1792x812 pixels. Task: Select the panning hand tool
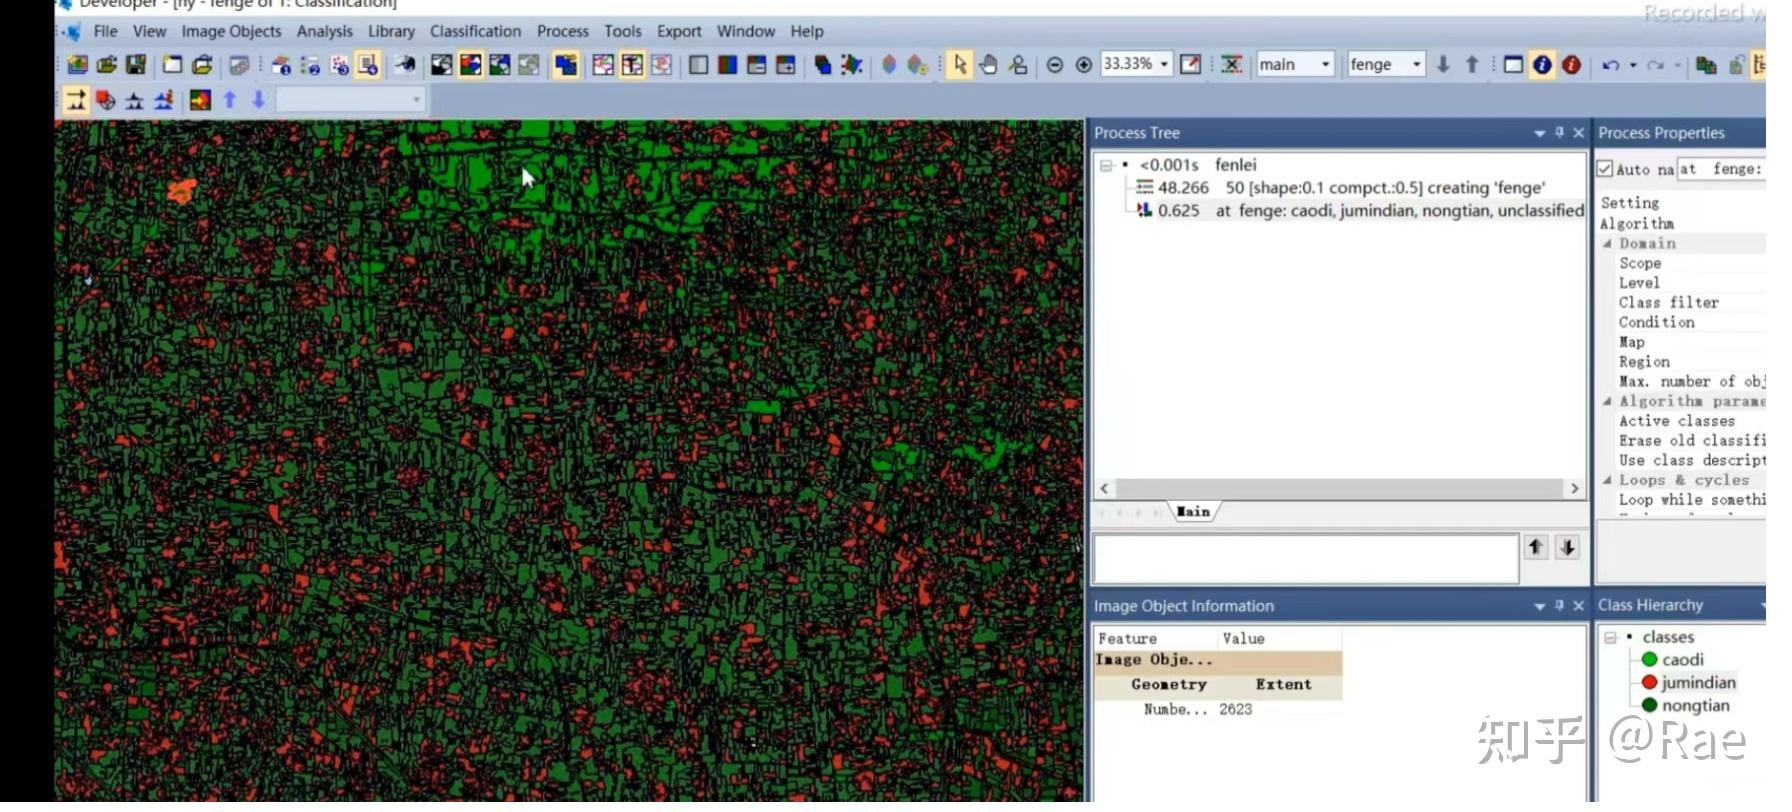tap(988, 65)
